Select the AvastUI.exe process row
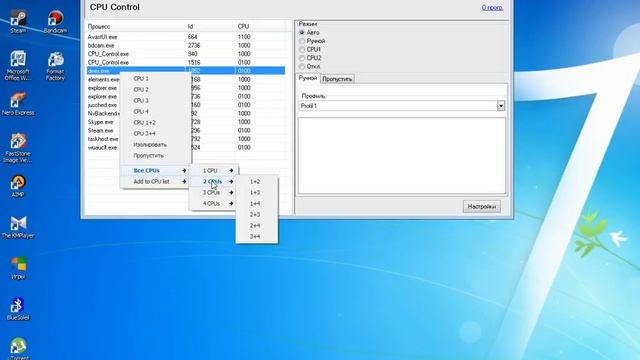The image size is (640, 360). point(186,37)
